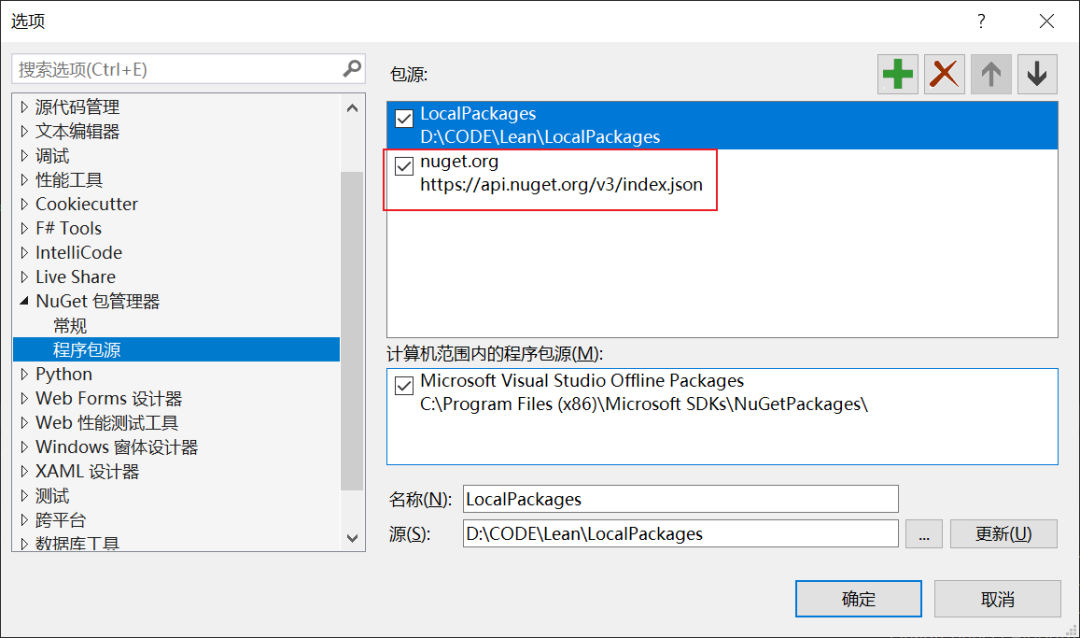Close the 选项 dialog
This screenshot has width=1080, height=638.
(1047, 21)
